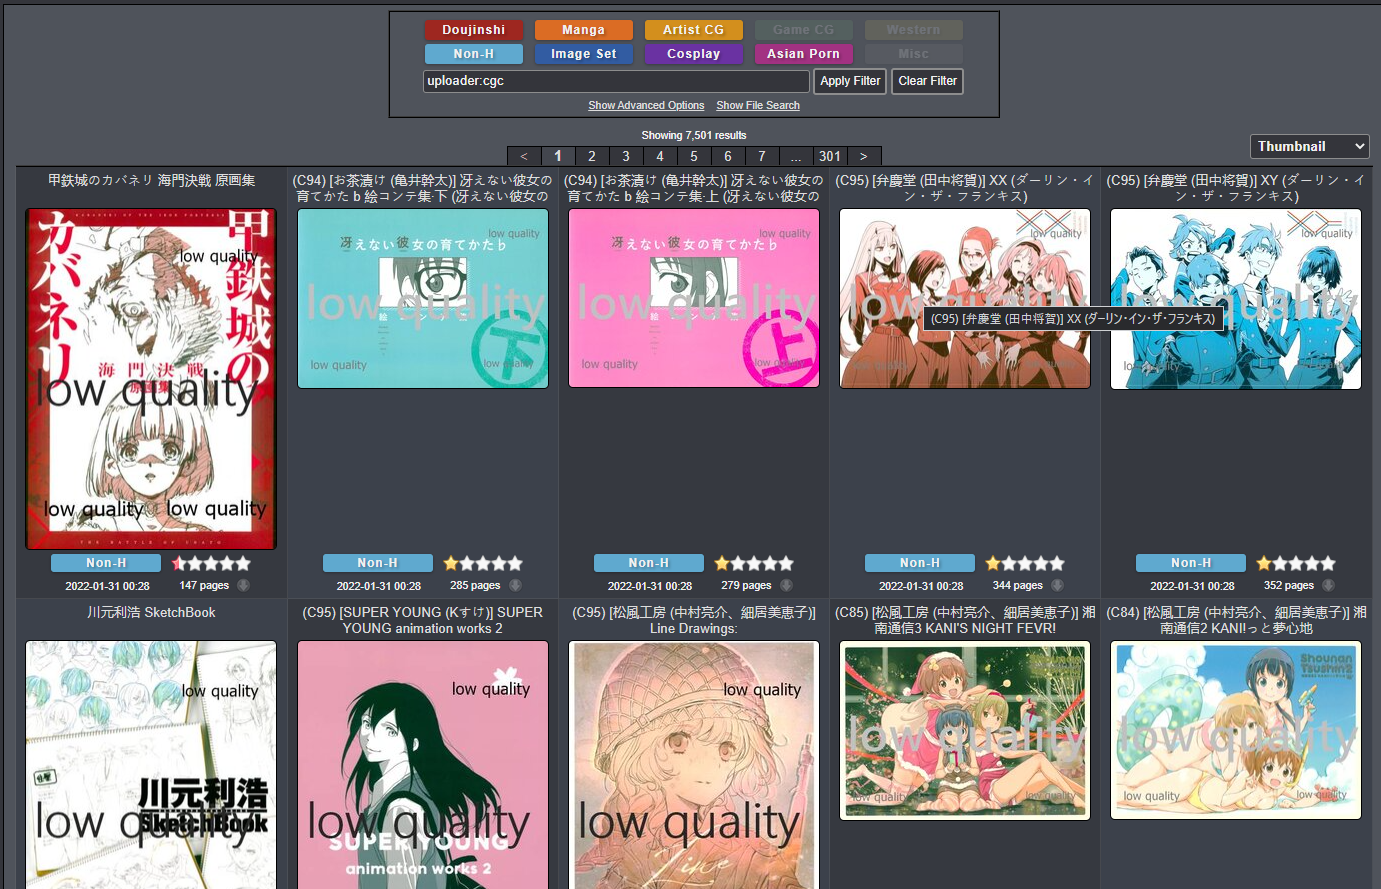Open the KANI'S NIGHT FEVR! gallery title
Viewport: 1381px width, 889px height.
[x=965, y=620]
